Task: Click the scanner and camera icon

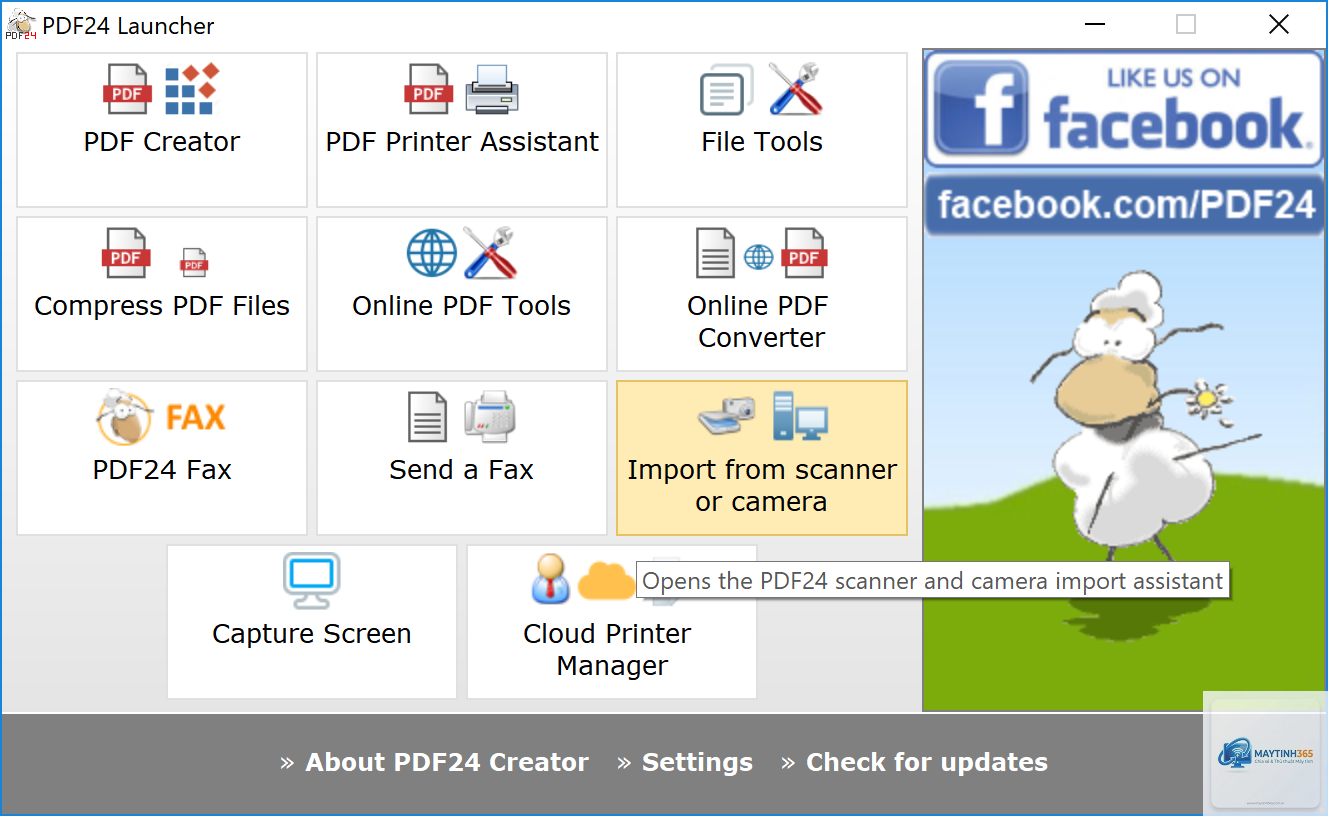Action: (x=727, y=417)
